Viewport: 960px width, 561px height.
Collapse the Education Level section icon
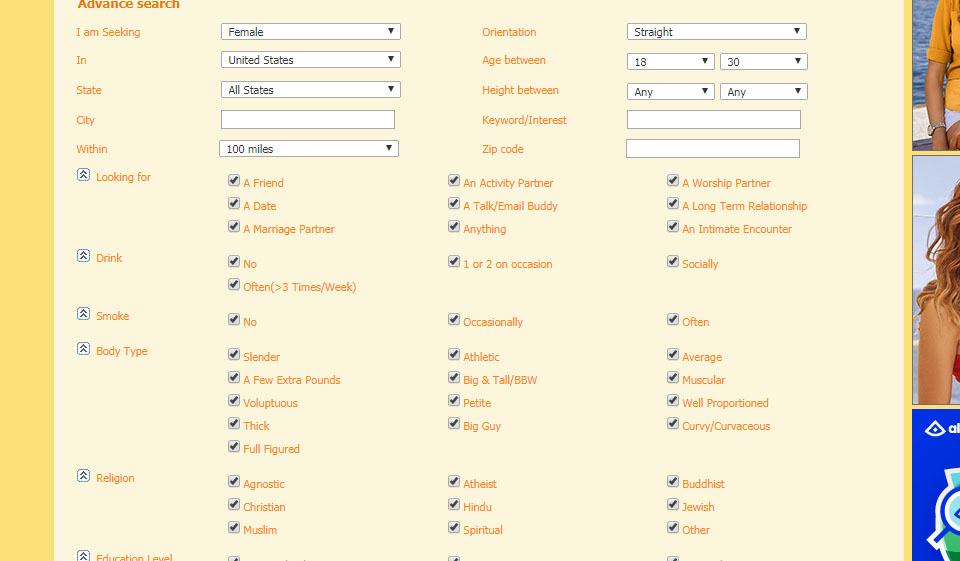coord(84,555)
